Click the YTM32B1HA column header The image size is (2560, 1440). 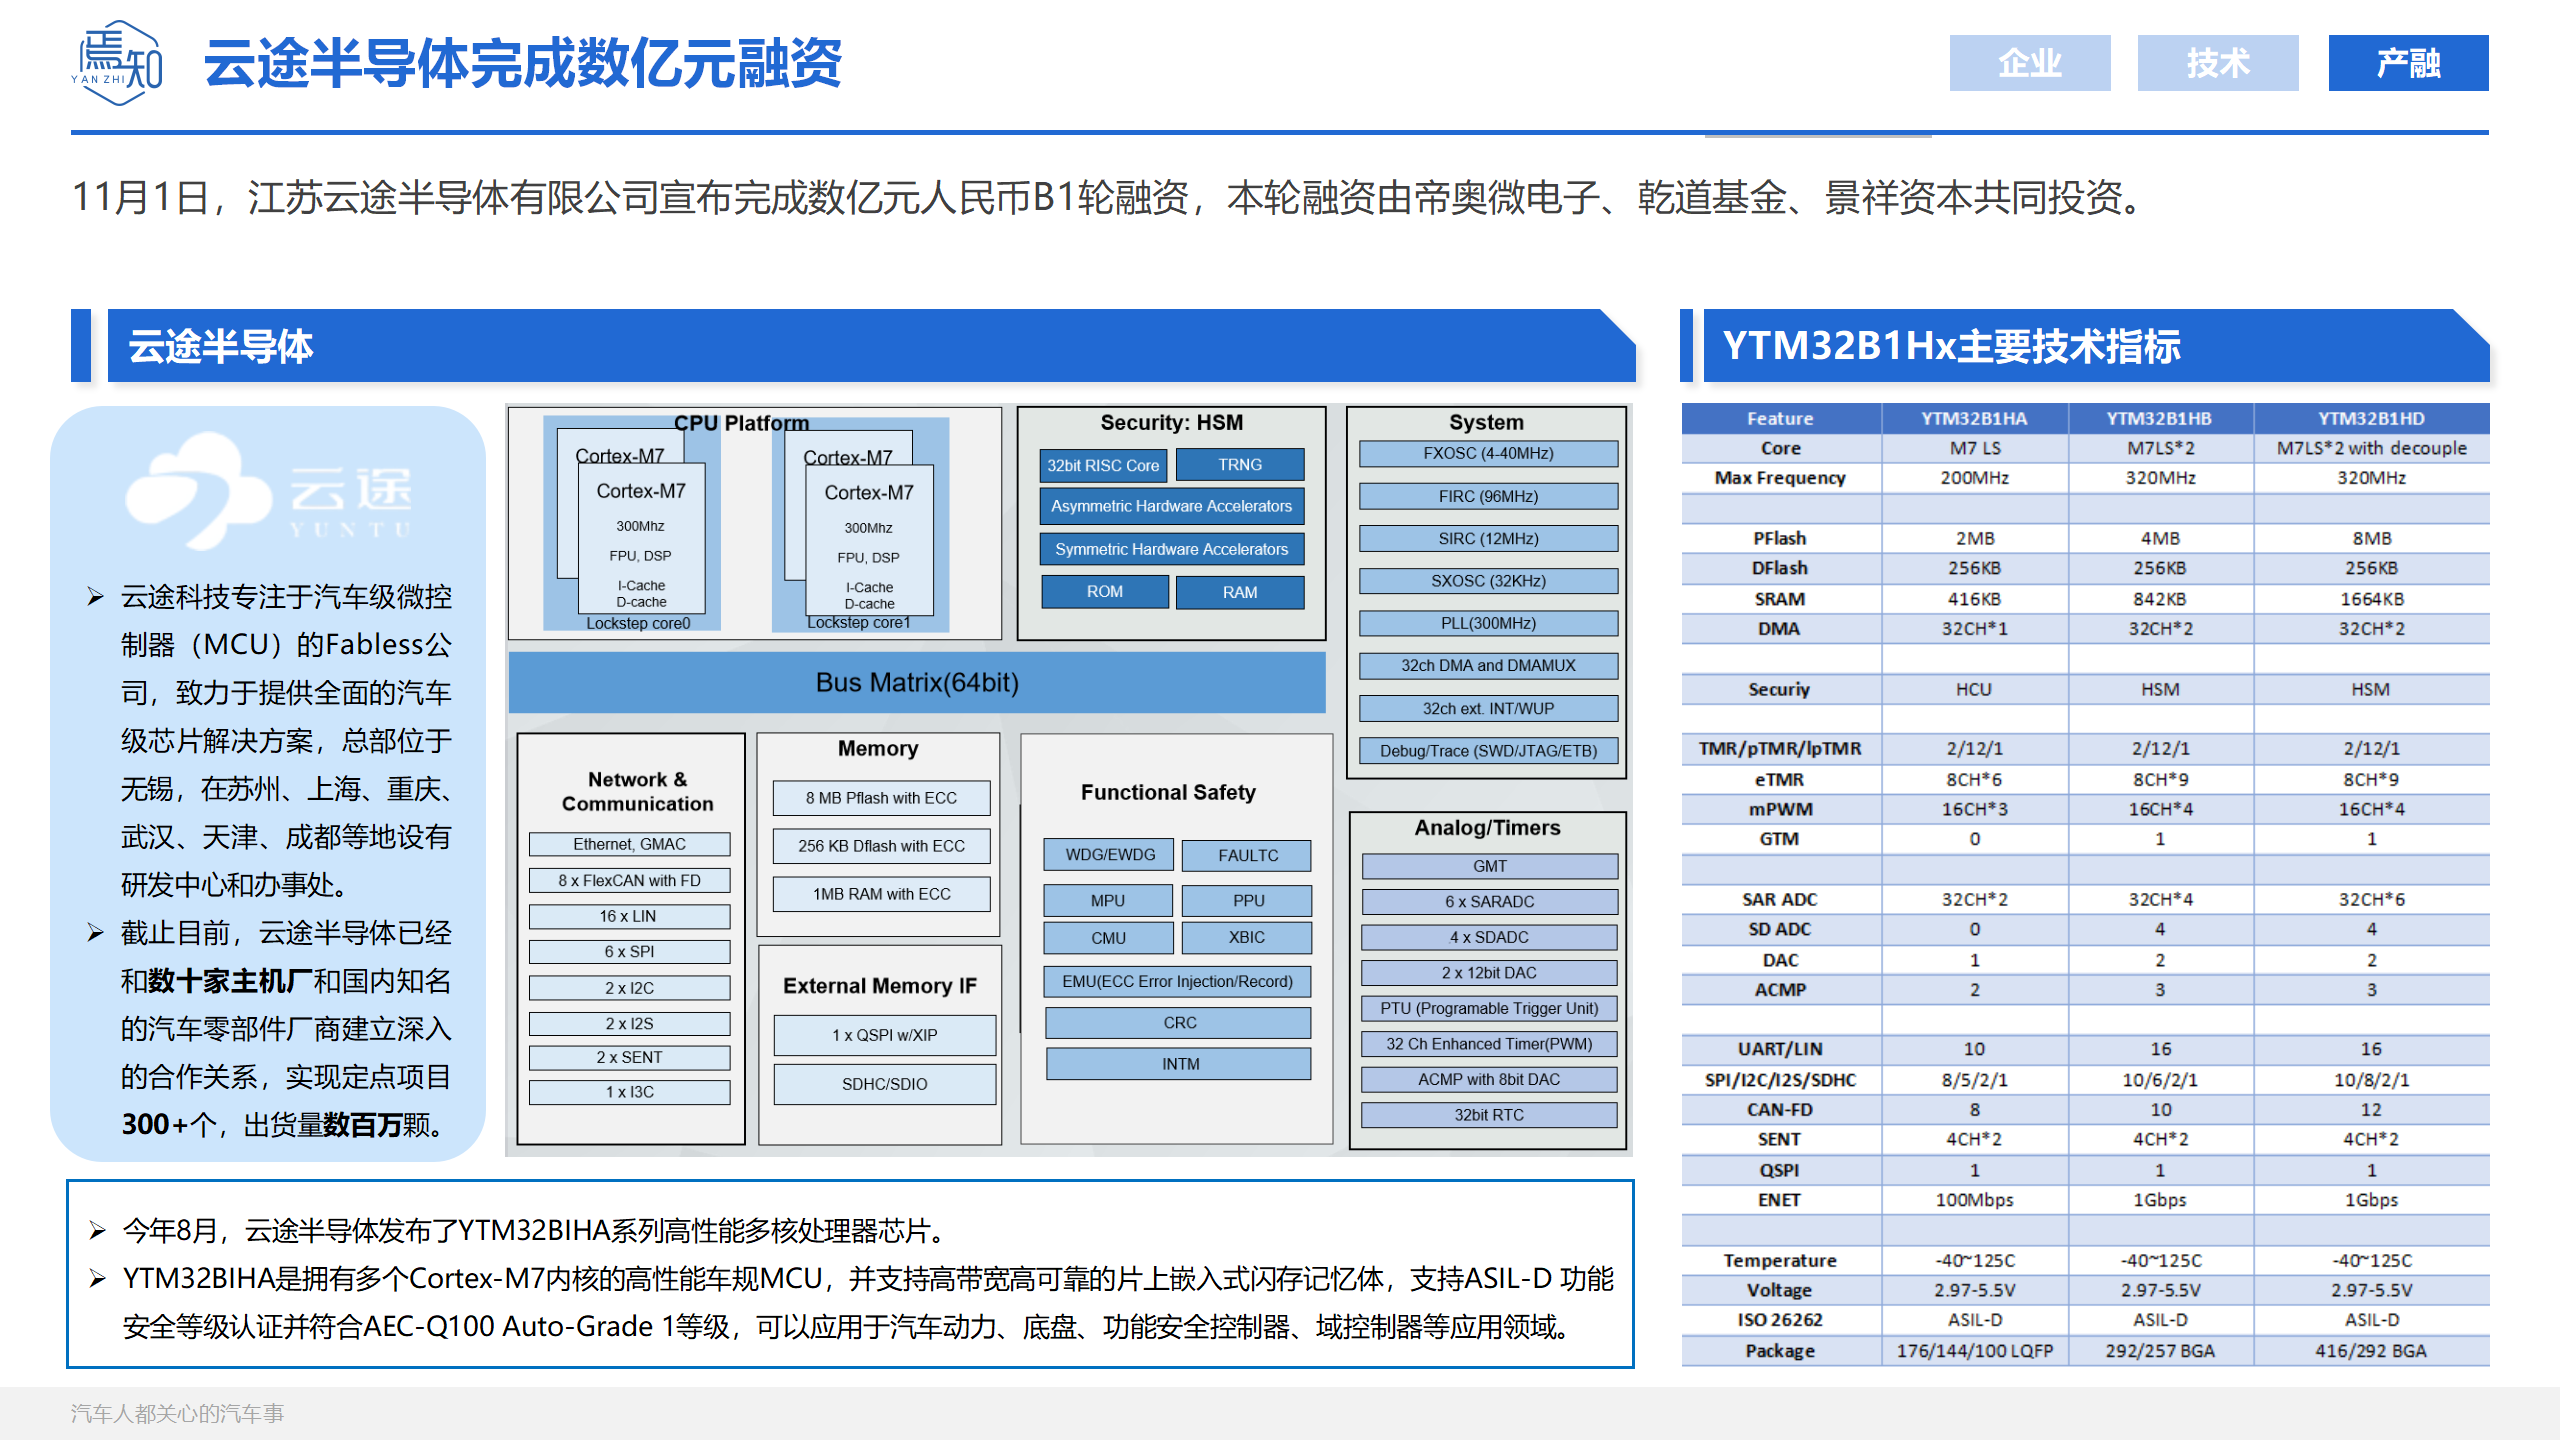(1975, 418)
